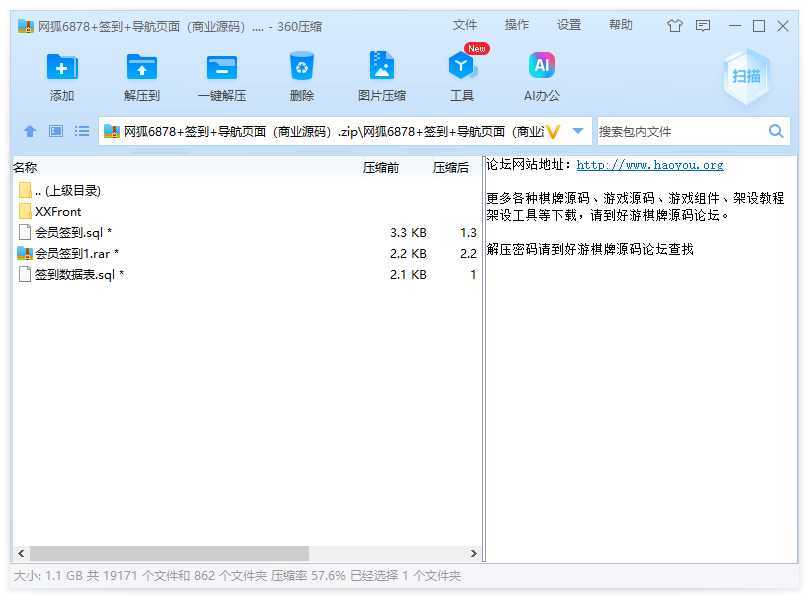The height and width of the screenshot is (598, 809).
Task: Switch to the list view mode icon
Action: tap(82, 131)
